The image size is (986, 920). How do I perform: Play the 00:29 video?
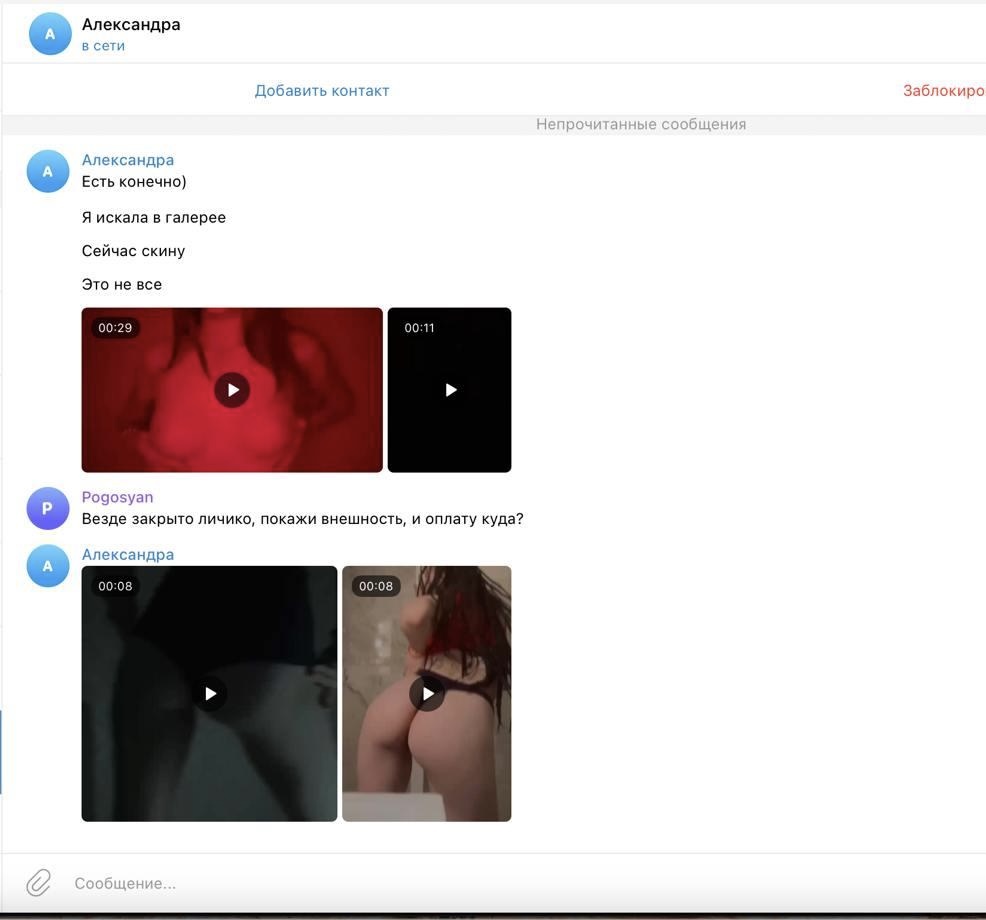[x=232, y=390]
